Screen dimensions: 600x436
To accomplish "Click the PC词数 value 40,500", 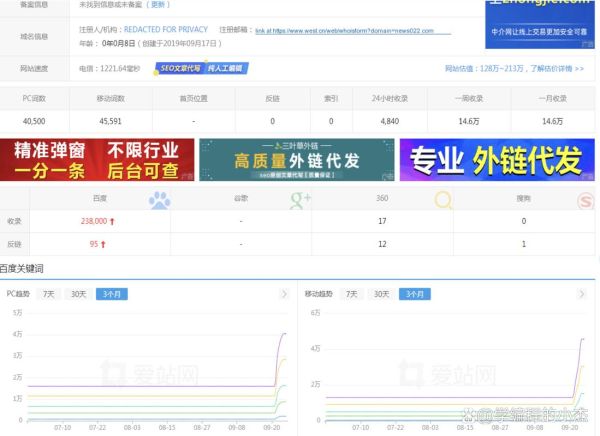I will pos(34,121).
